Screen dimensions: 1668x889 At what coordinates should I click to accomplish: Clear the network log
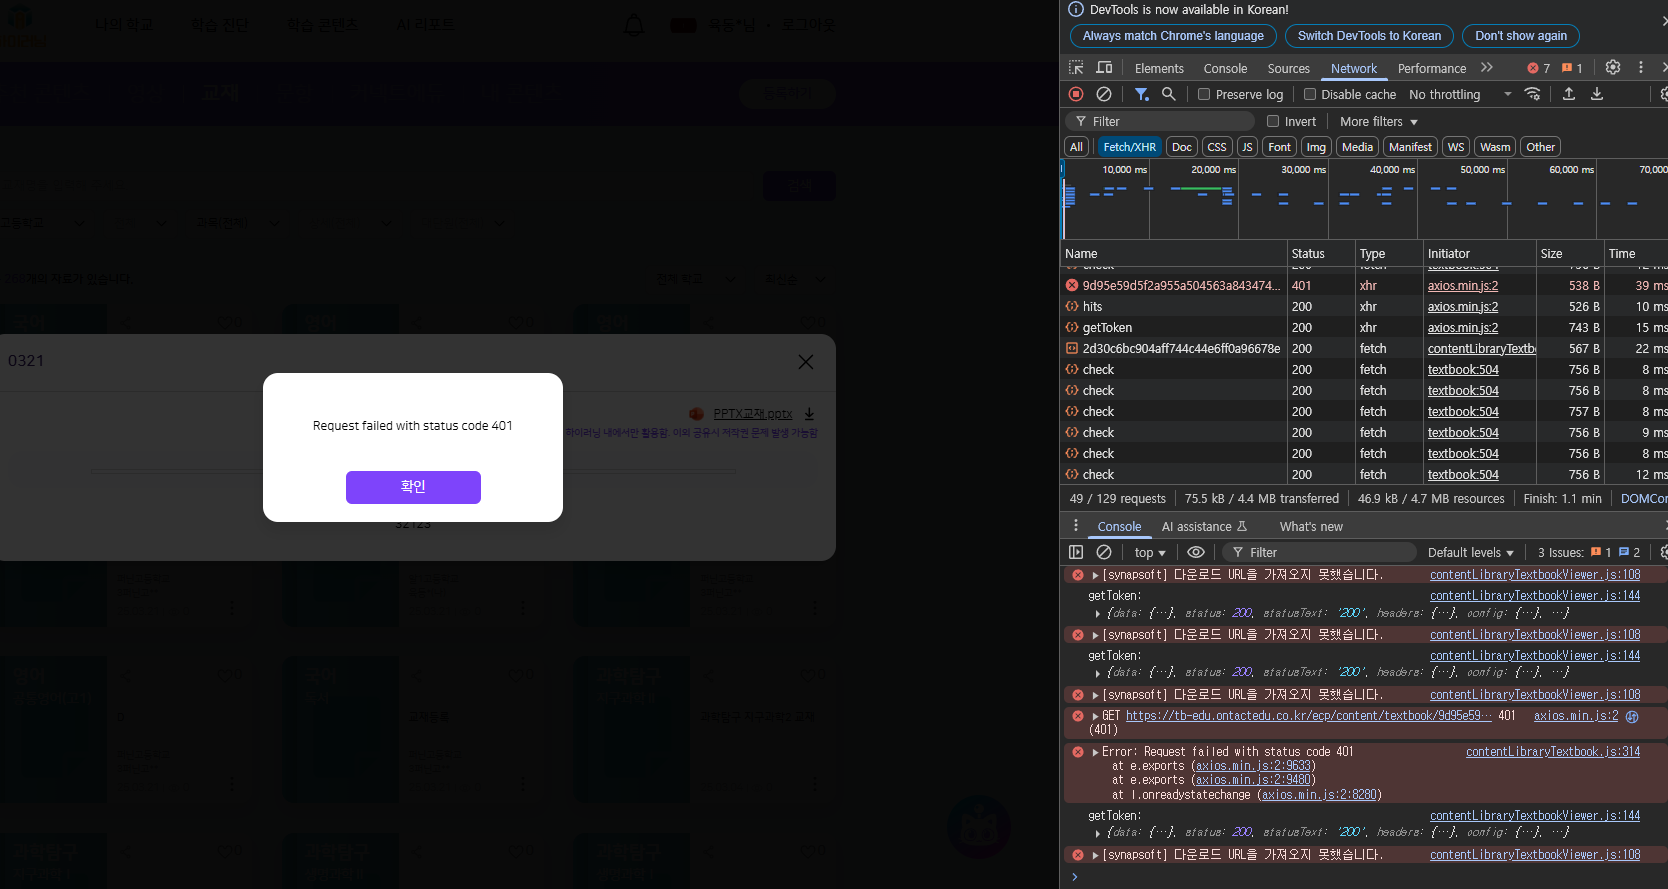[1104, 94]
